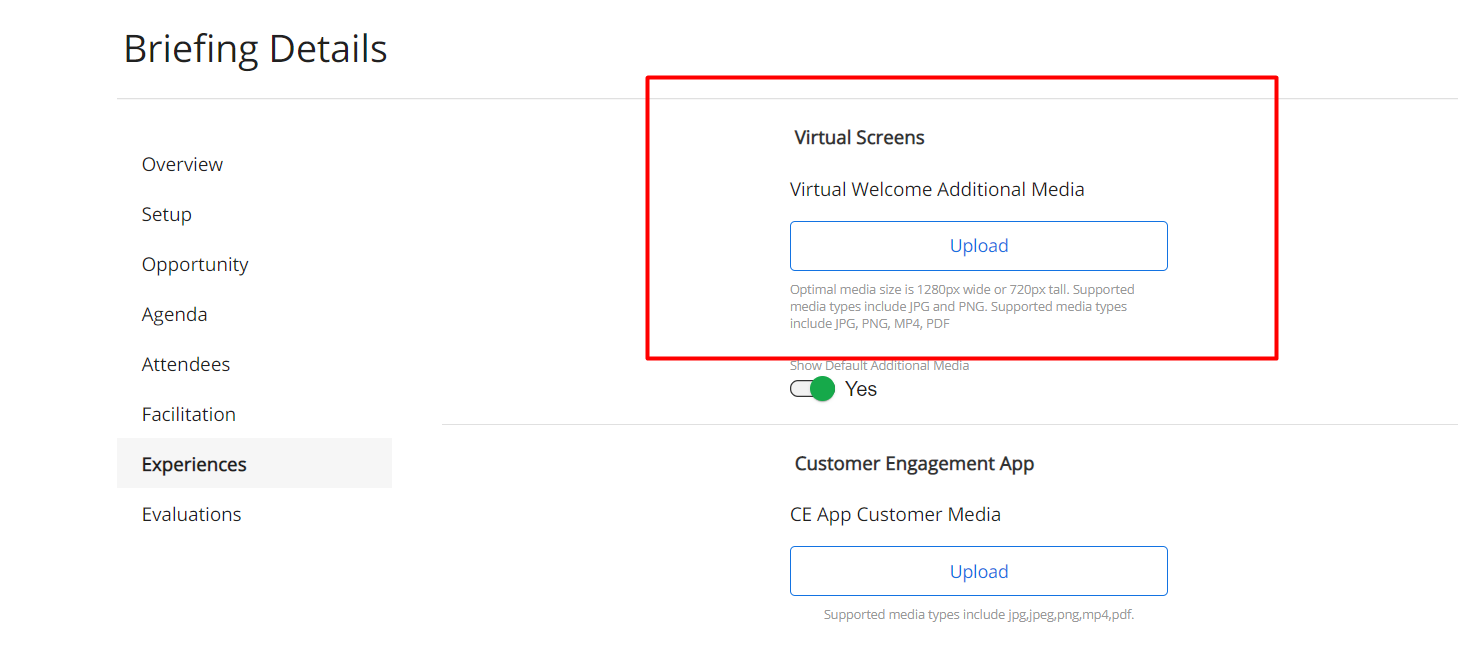Turn off Show Default Additional Media toggle
This screenshot has width=1458, height=658.
tap(812, 389)
